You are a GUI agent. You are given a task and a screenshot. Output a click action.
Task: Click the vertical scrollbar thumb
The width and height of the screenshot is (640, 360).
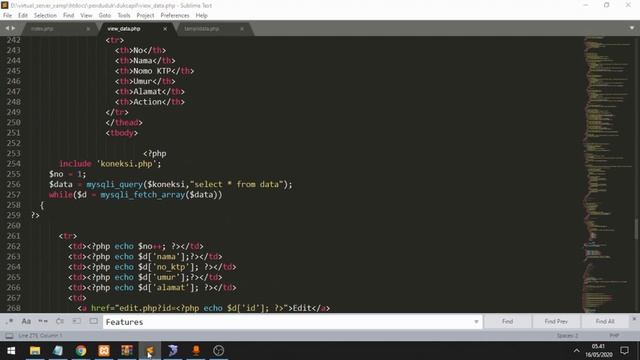tap(636, 229)
